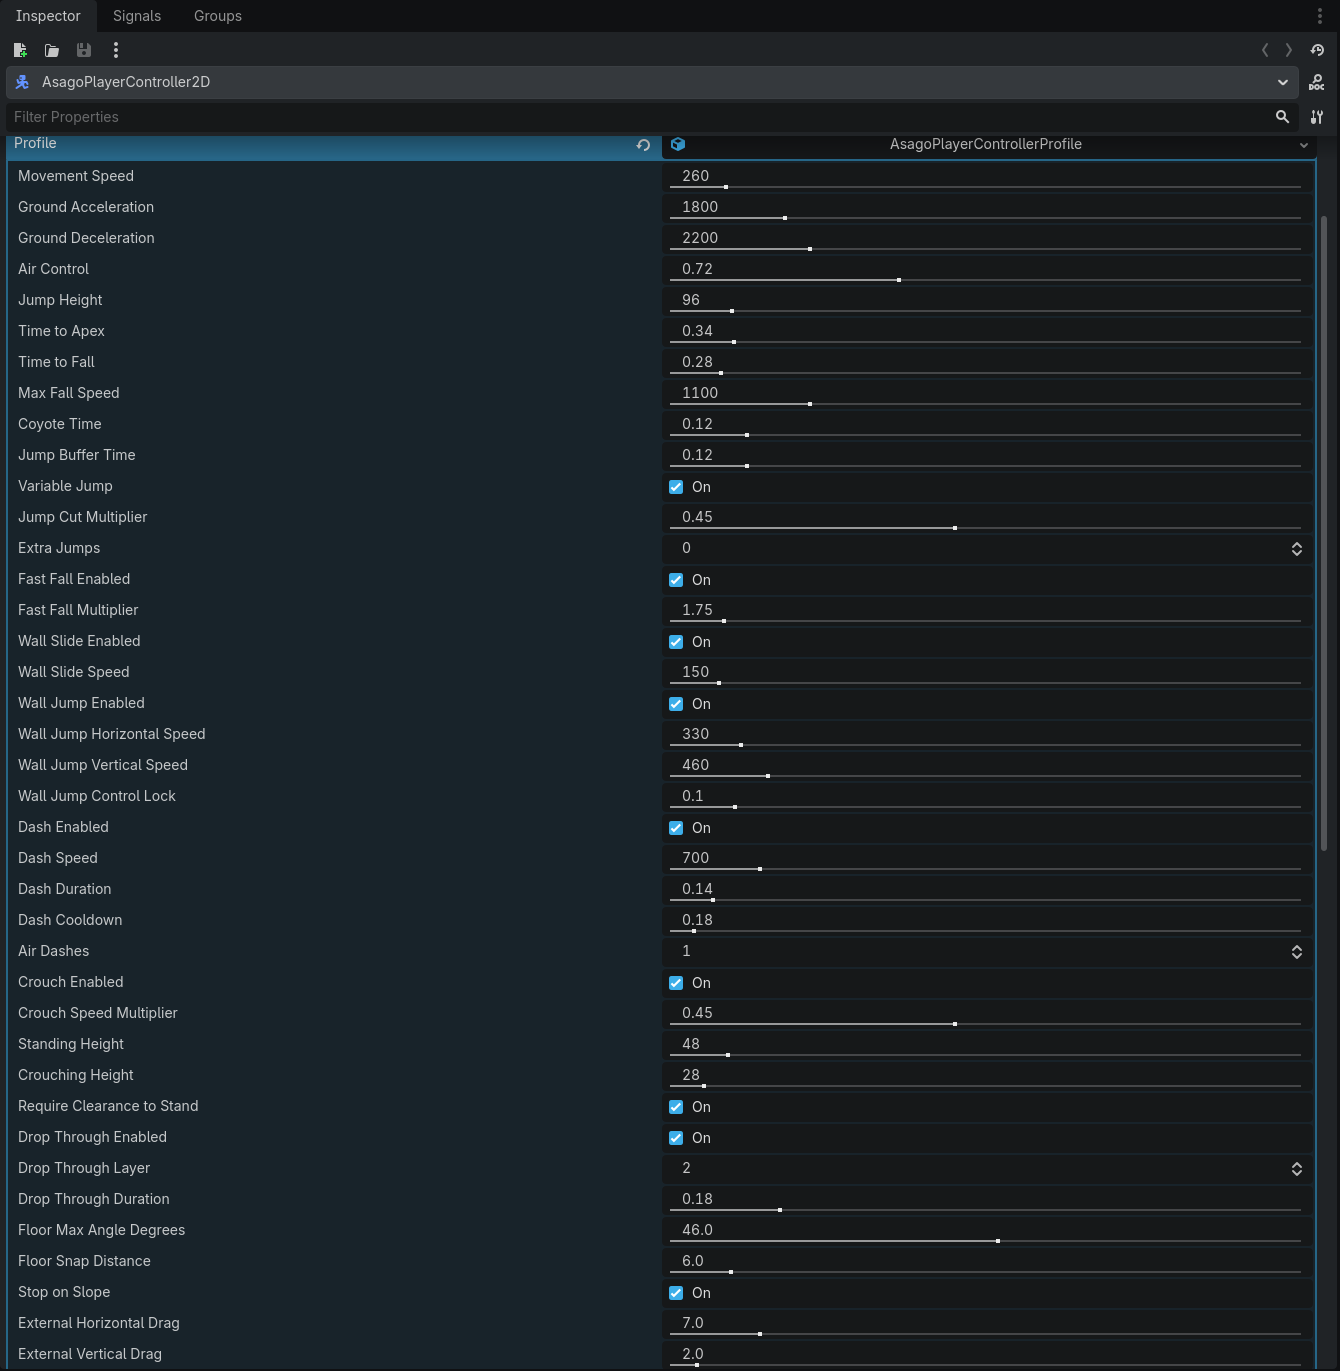Click the Floor Snap Distance label

coord(84,1261)
